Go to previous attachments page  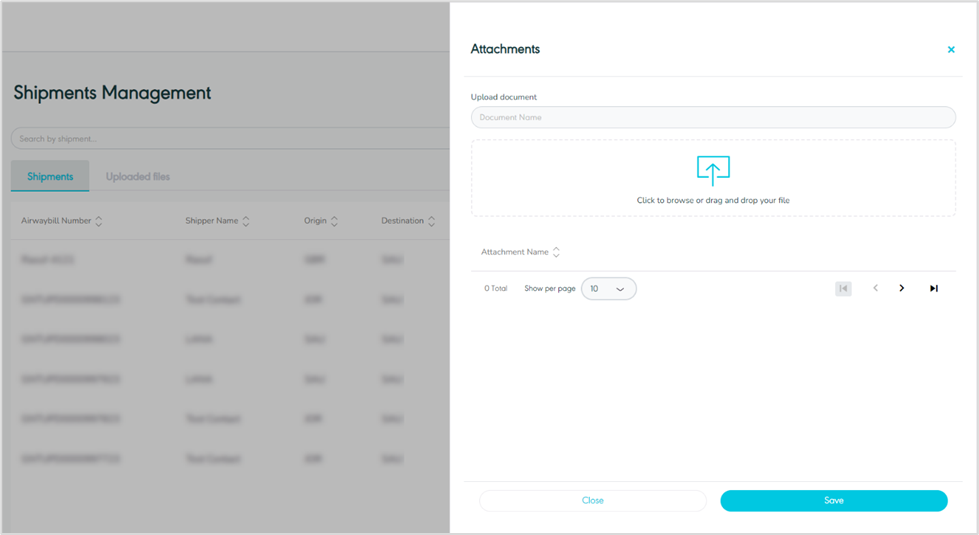[875, 289]
